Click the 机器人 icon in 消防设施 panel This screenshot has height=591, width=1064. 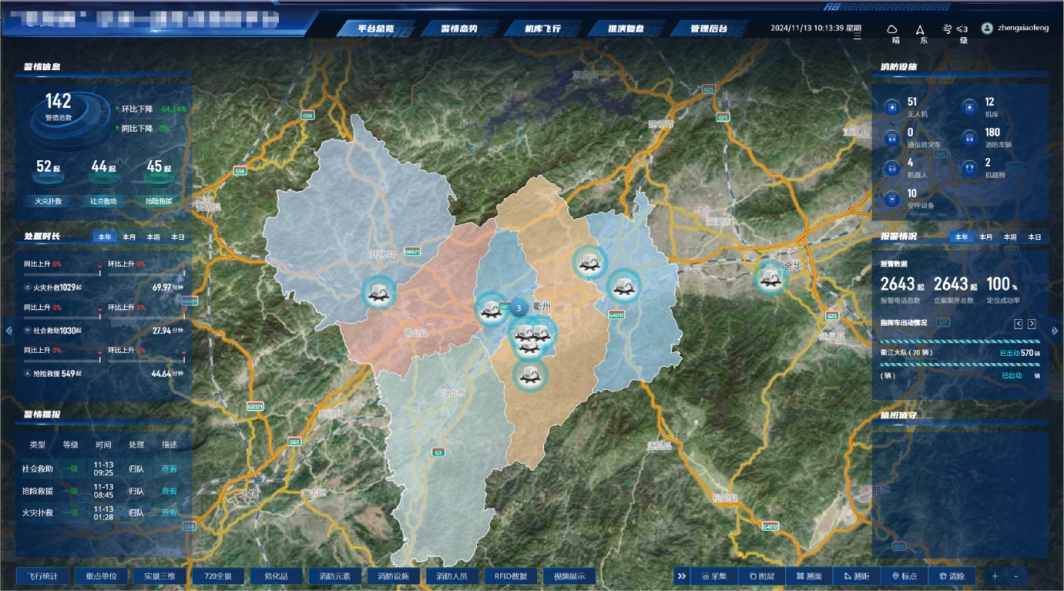tap(890, 167)
